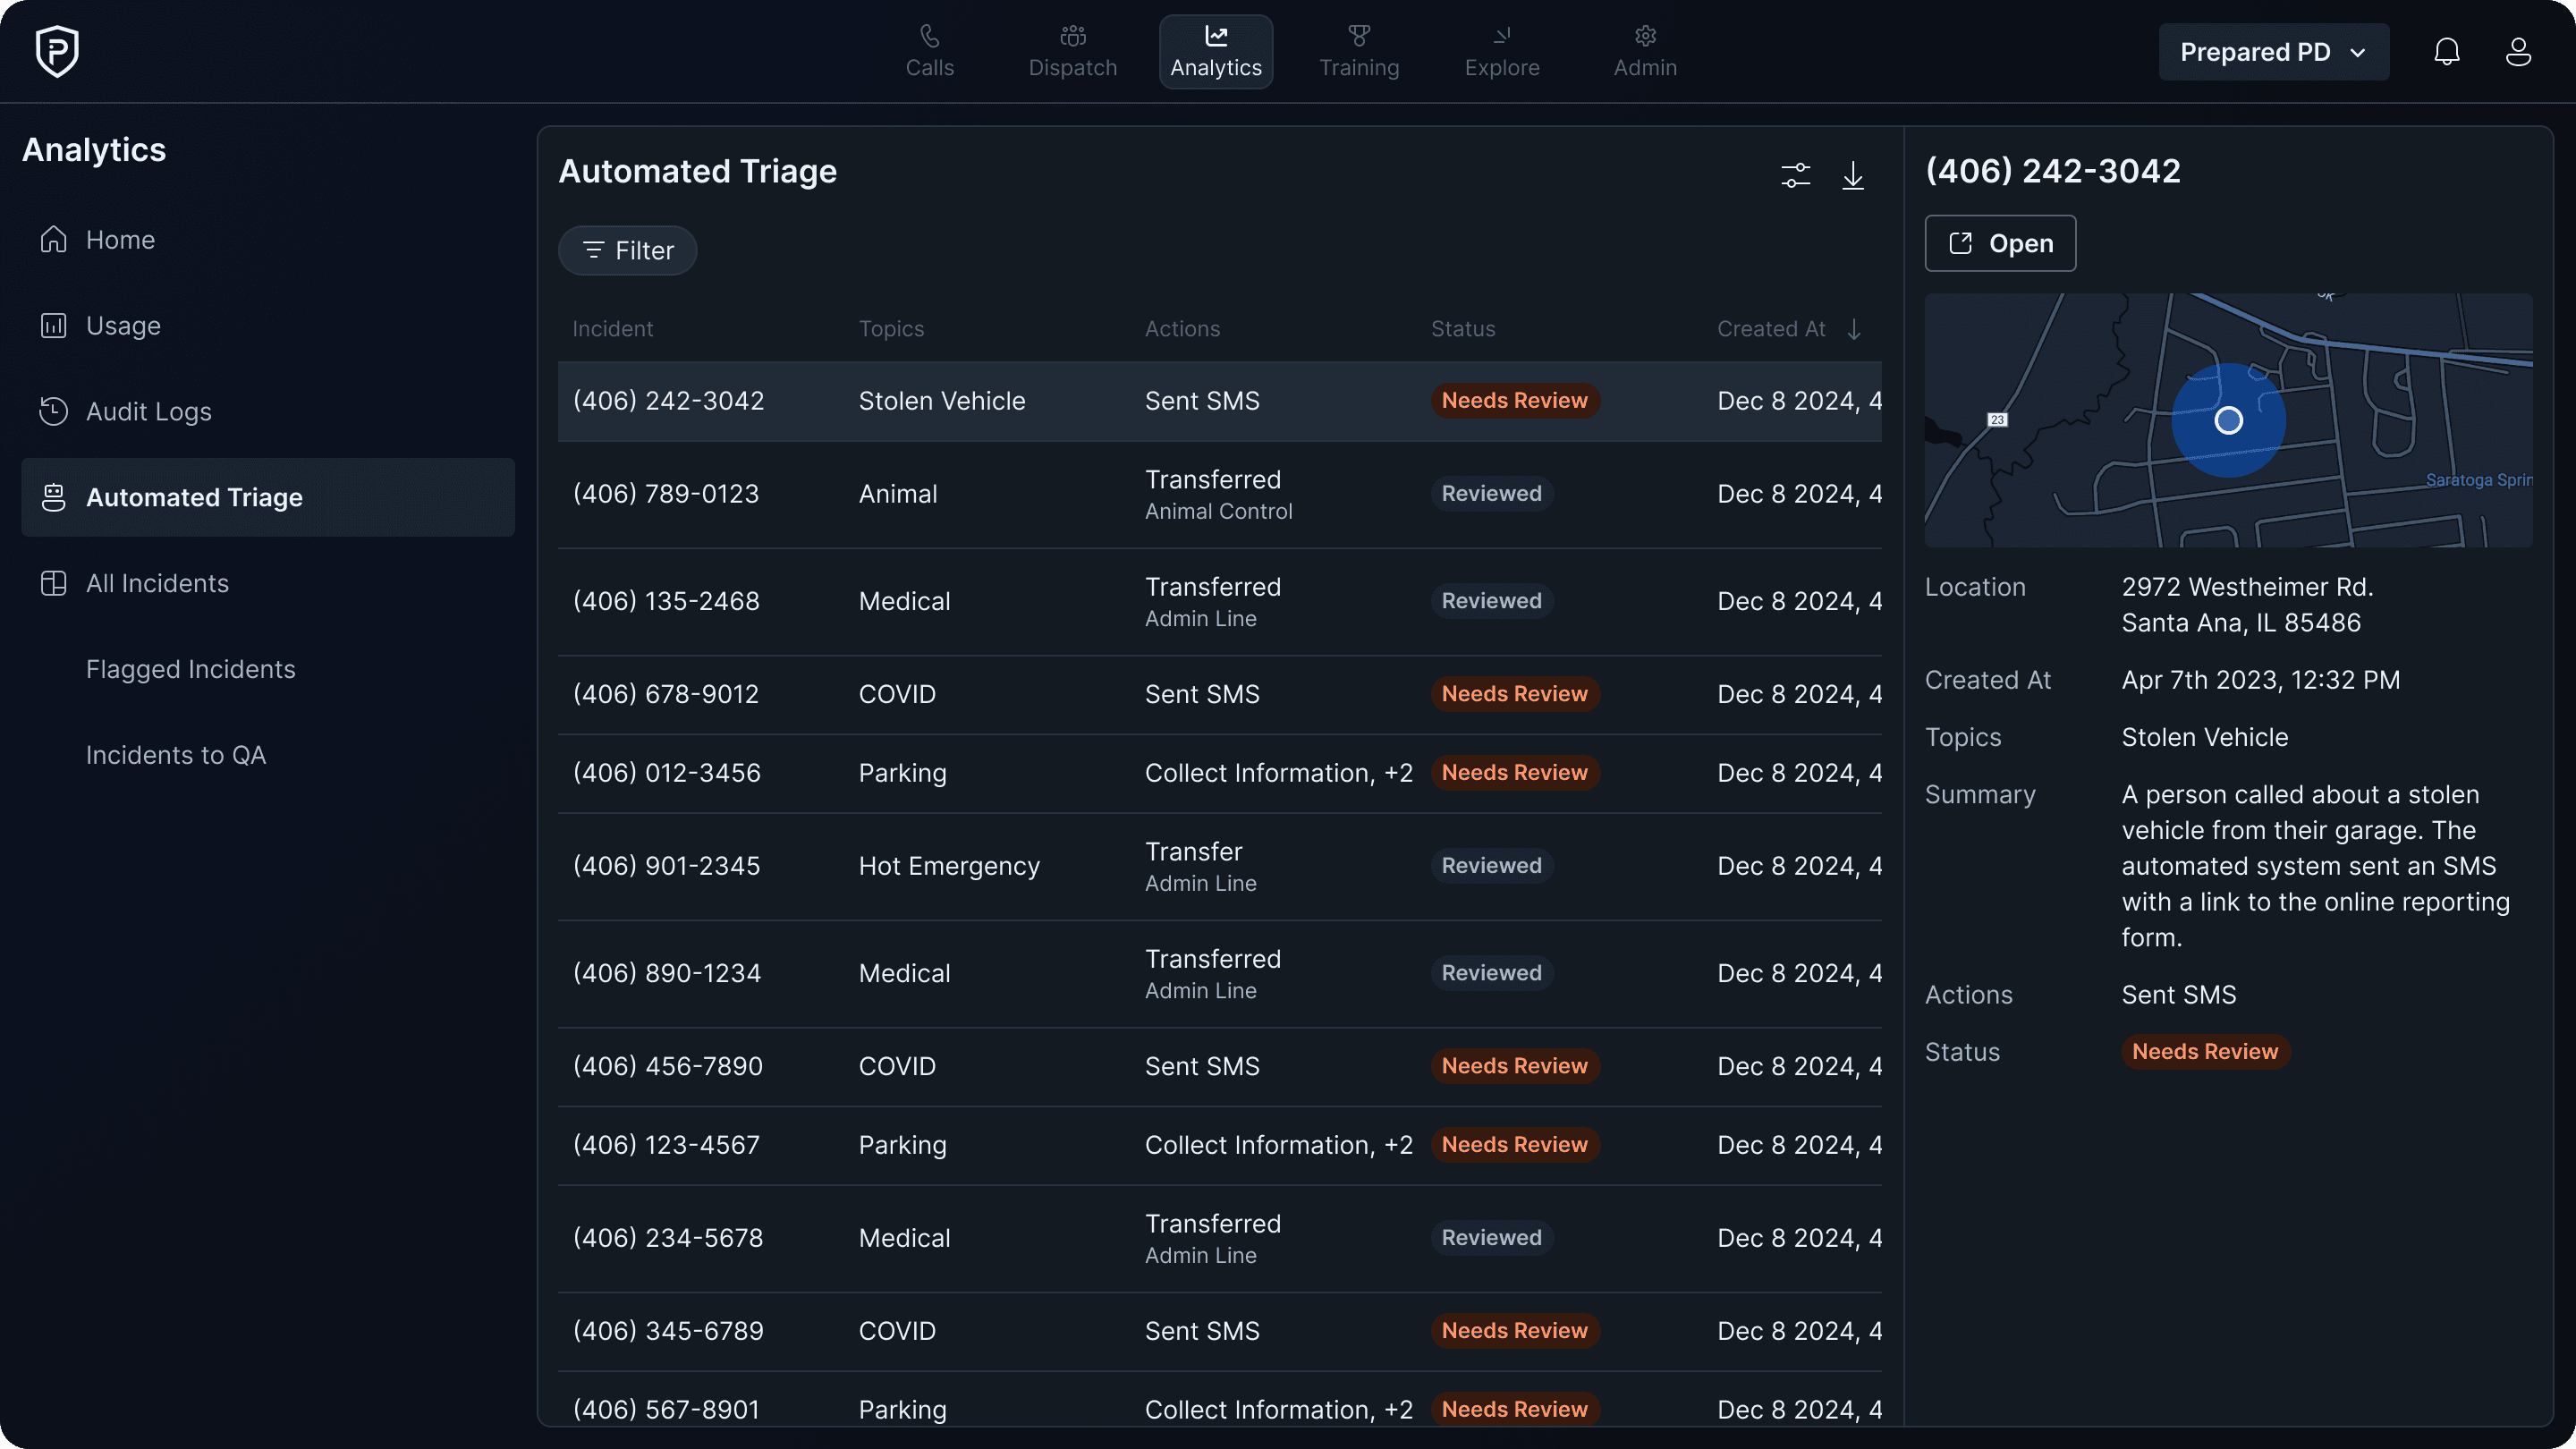Click Needs Review badge in details panel
The height and width of the screenshot is (1449, 2576).
click(x=2204, y=1051)
